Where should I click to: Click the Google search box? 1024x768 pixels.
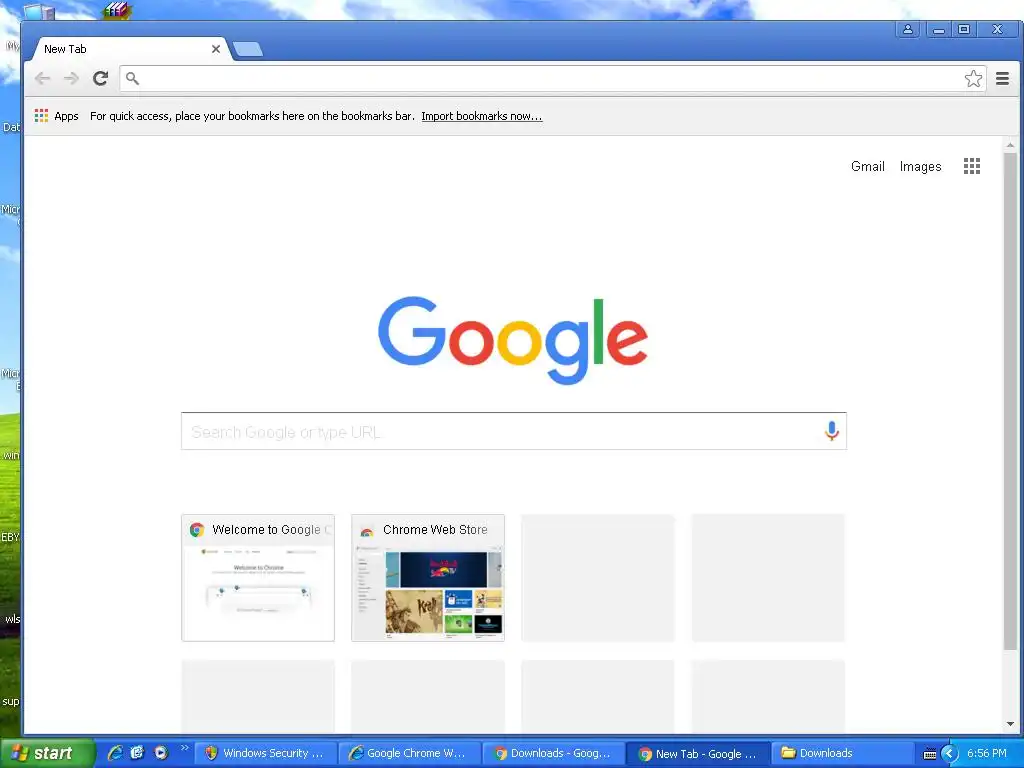coord(514,431)
